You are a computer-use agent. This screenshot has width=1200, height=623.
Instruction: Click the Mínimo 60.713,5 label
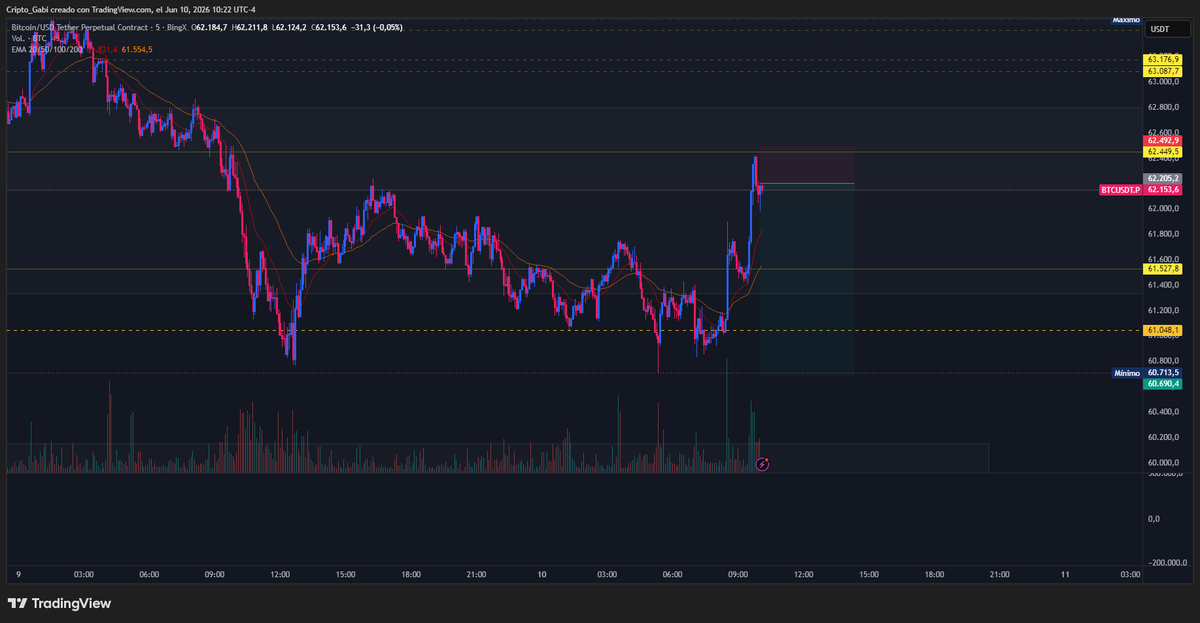click(x=1148, y=372)
